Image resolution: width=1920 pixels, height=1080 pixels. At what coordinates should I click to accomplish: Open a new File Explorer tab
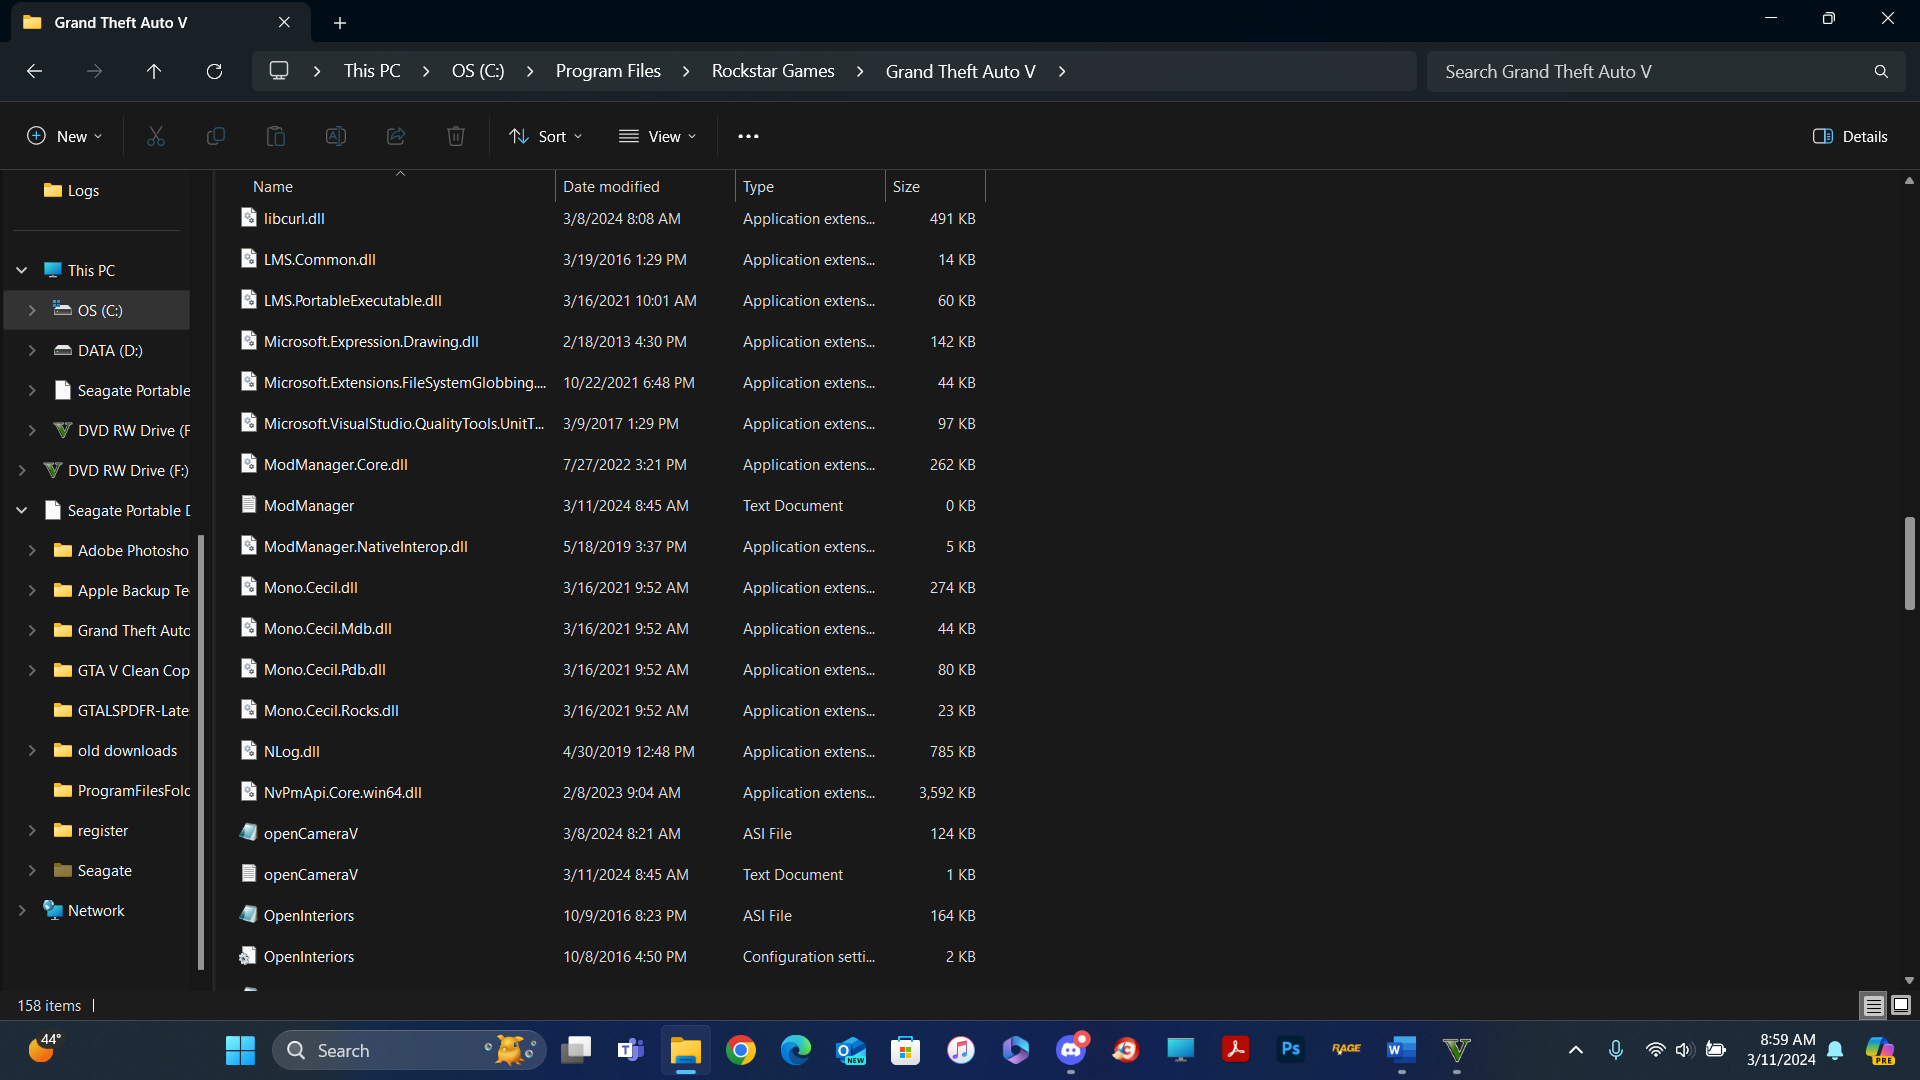pyautogui.click(x=340, y=22)
